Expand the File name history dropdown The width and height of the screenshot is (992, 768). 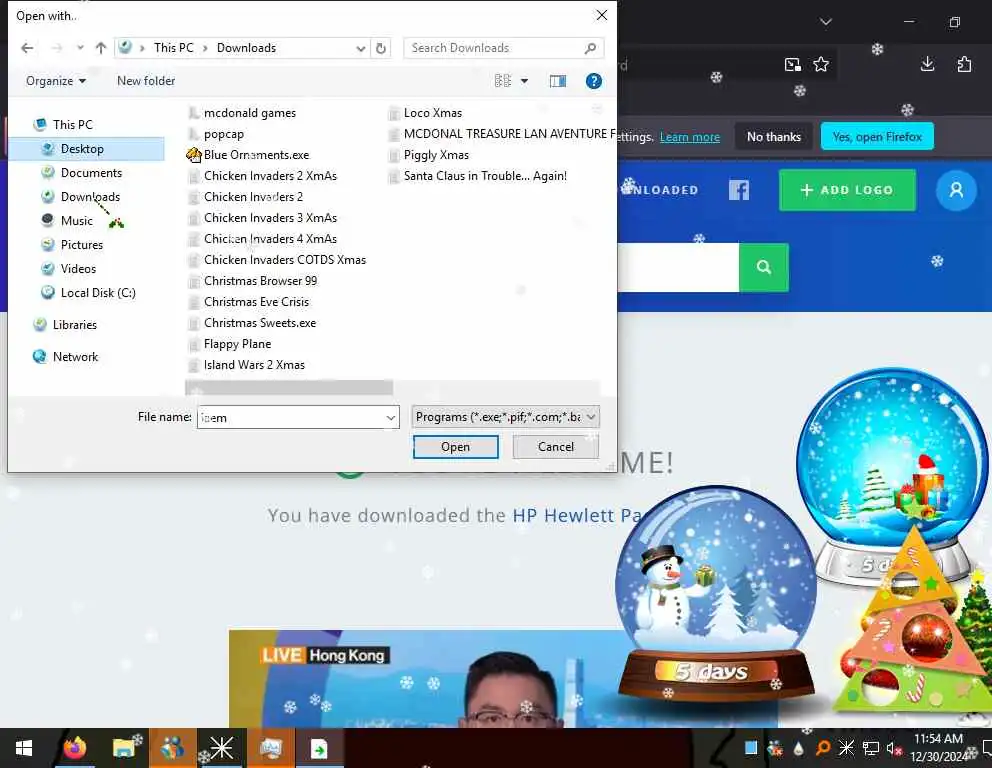391,418
